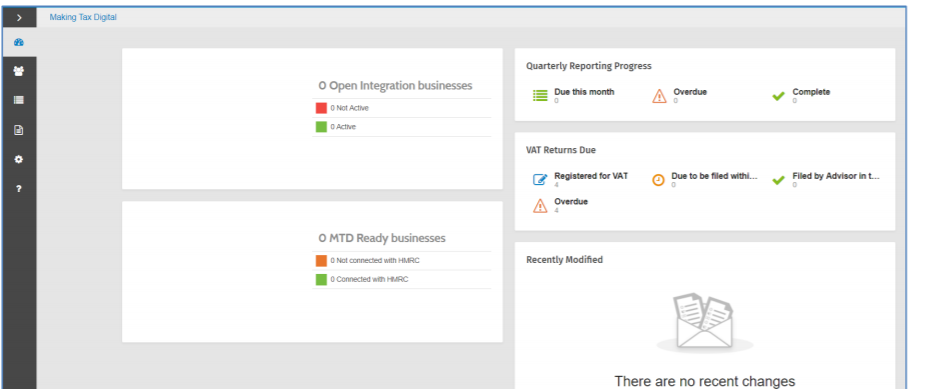Click the 0 MTD Ready businesses heading
Image resolution: width=942 pixels, height=389 pixels.
point(382,238)
